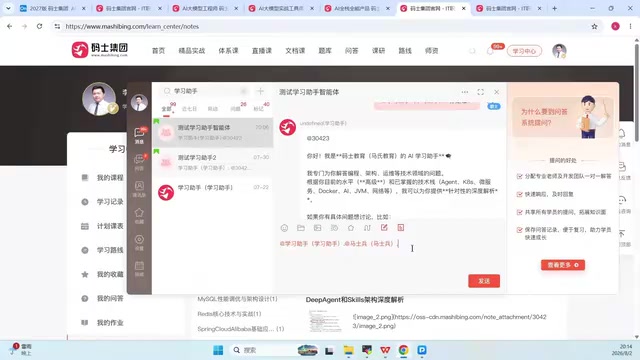Screen dimensions: 640x360
Task: Click the pentagon-shaped icon in message toolbar
Action: point(351,228)
